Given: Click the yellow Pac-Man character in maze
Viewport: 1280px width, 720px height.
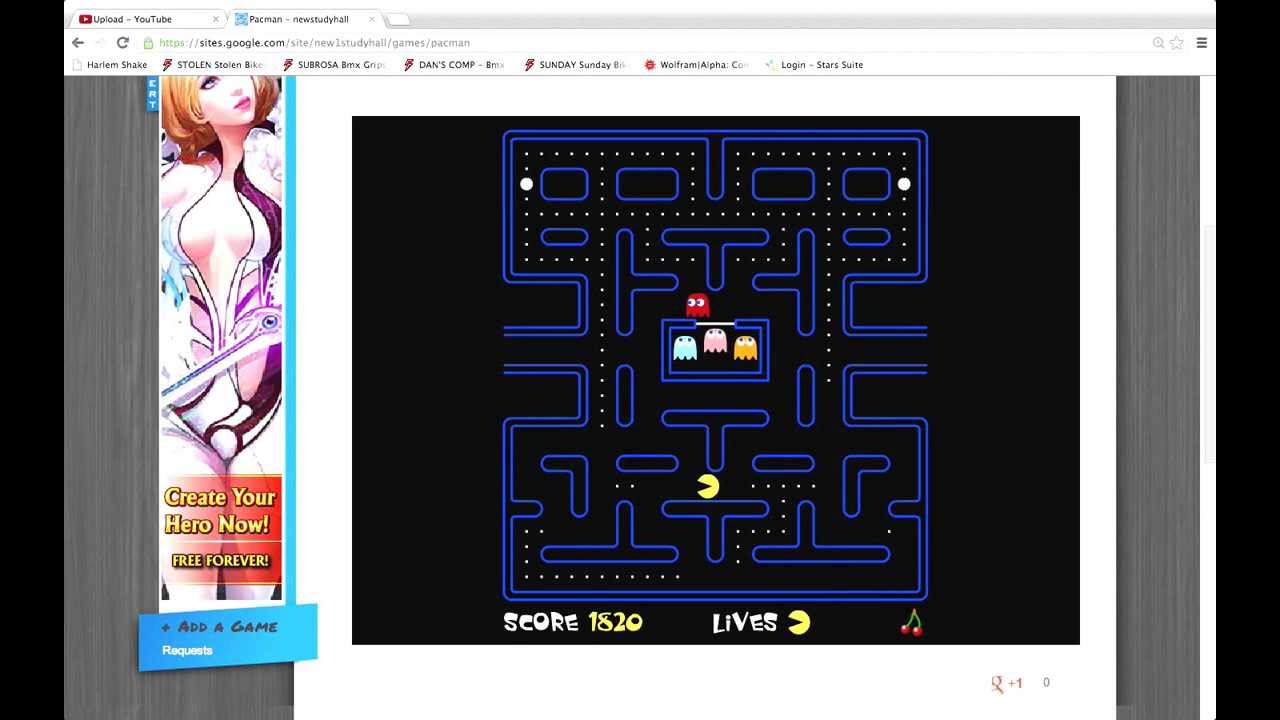Looking at the screenshot, I should tap(708, 487).
